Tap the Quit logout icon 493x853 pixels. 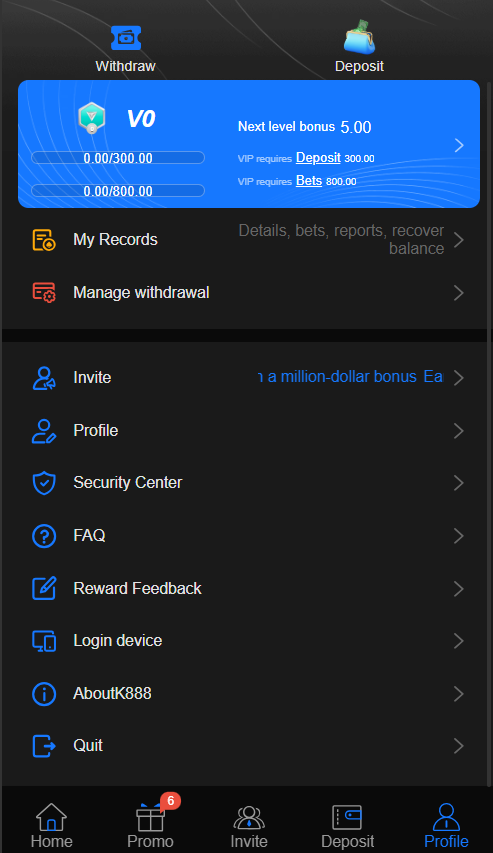coord(44,746)
